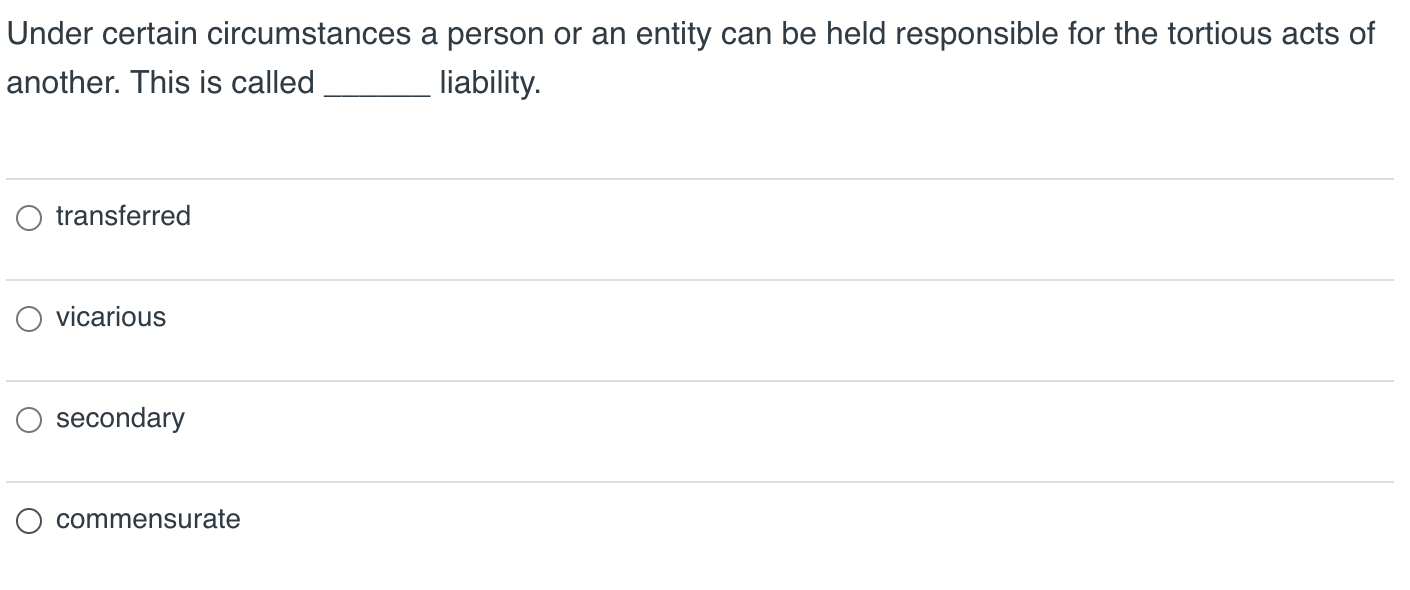Click the "secondary" answer label text
The width and height of the screenshot is (1410, 590).
(x=120, y=418)
